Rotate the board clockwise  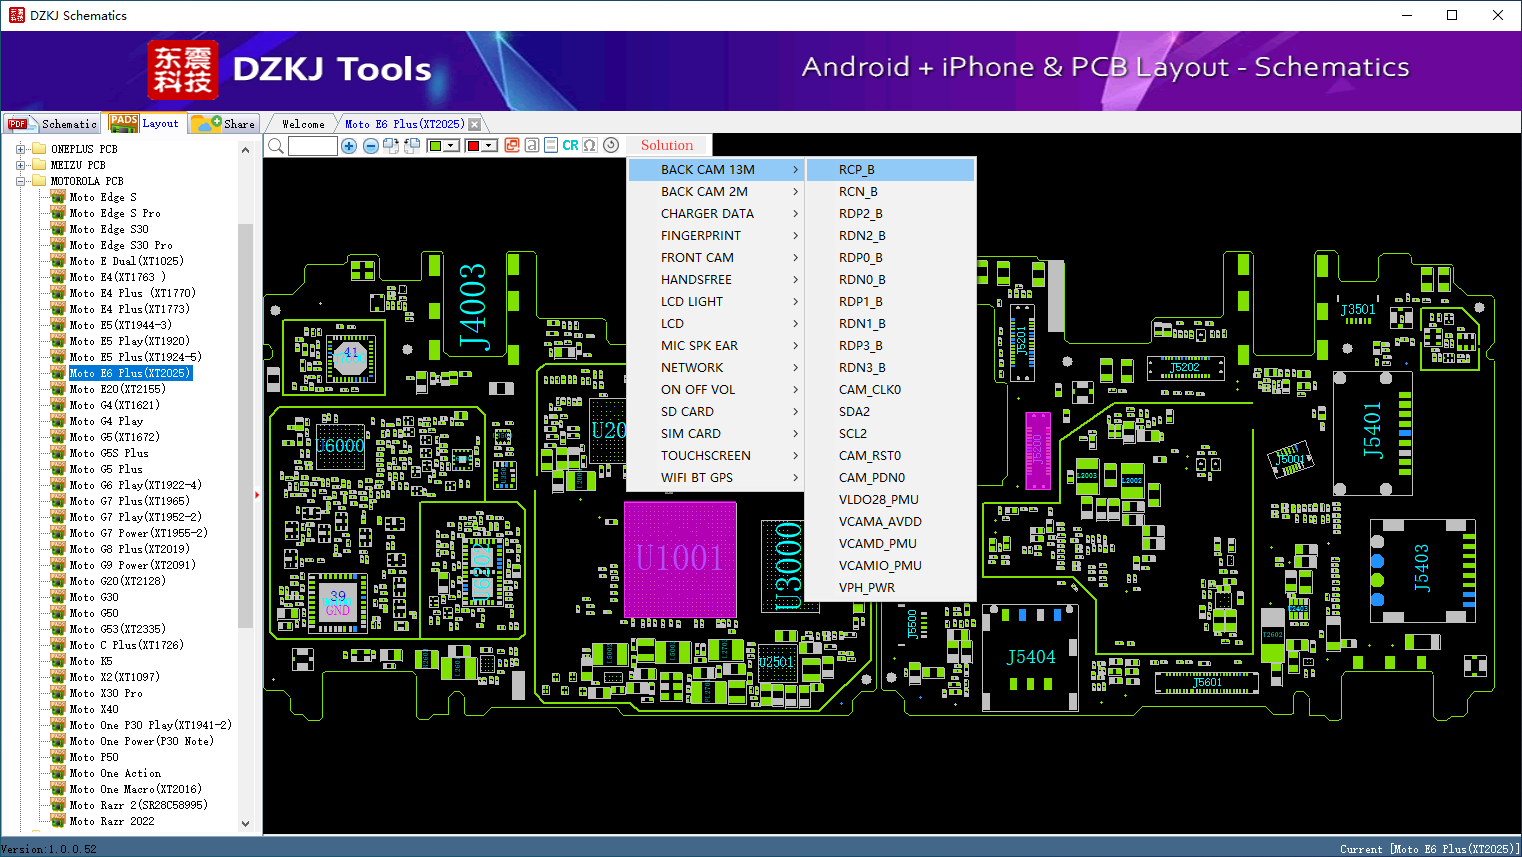(391, 146)
